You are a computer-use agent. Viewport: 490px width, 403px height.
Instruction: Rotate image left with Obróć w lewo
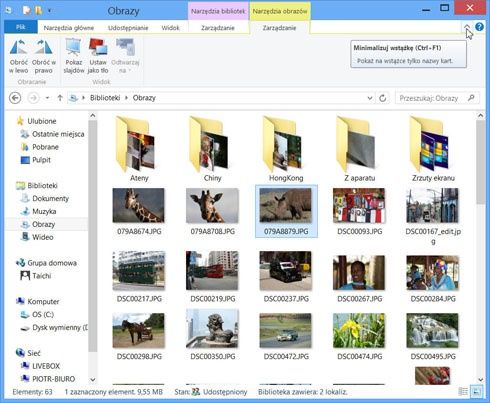[x=19, y=56]
